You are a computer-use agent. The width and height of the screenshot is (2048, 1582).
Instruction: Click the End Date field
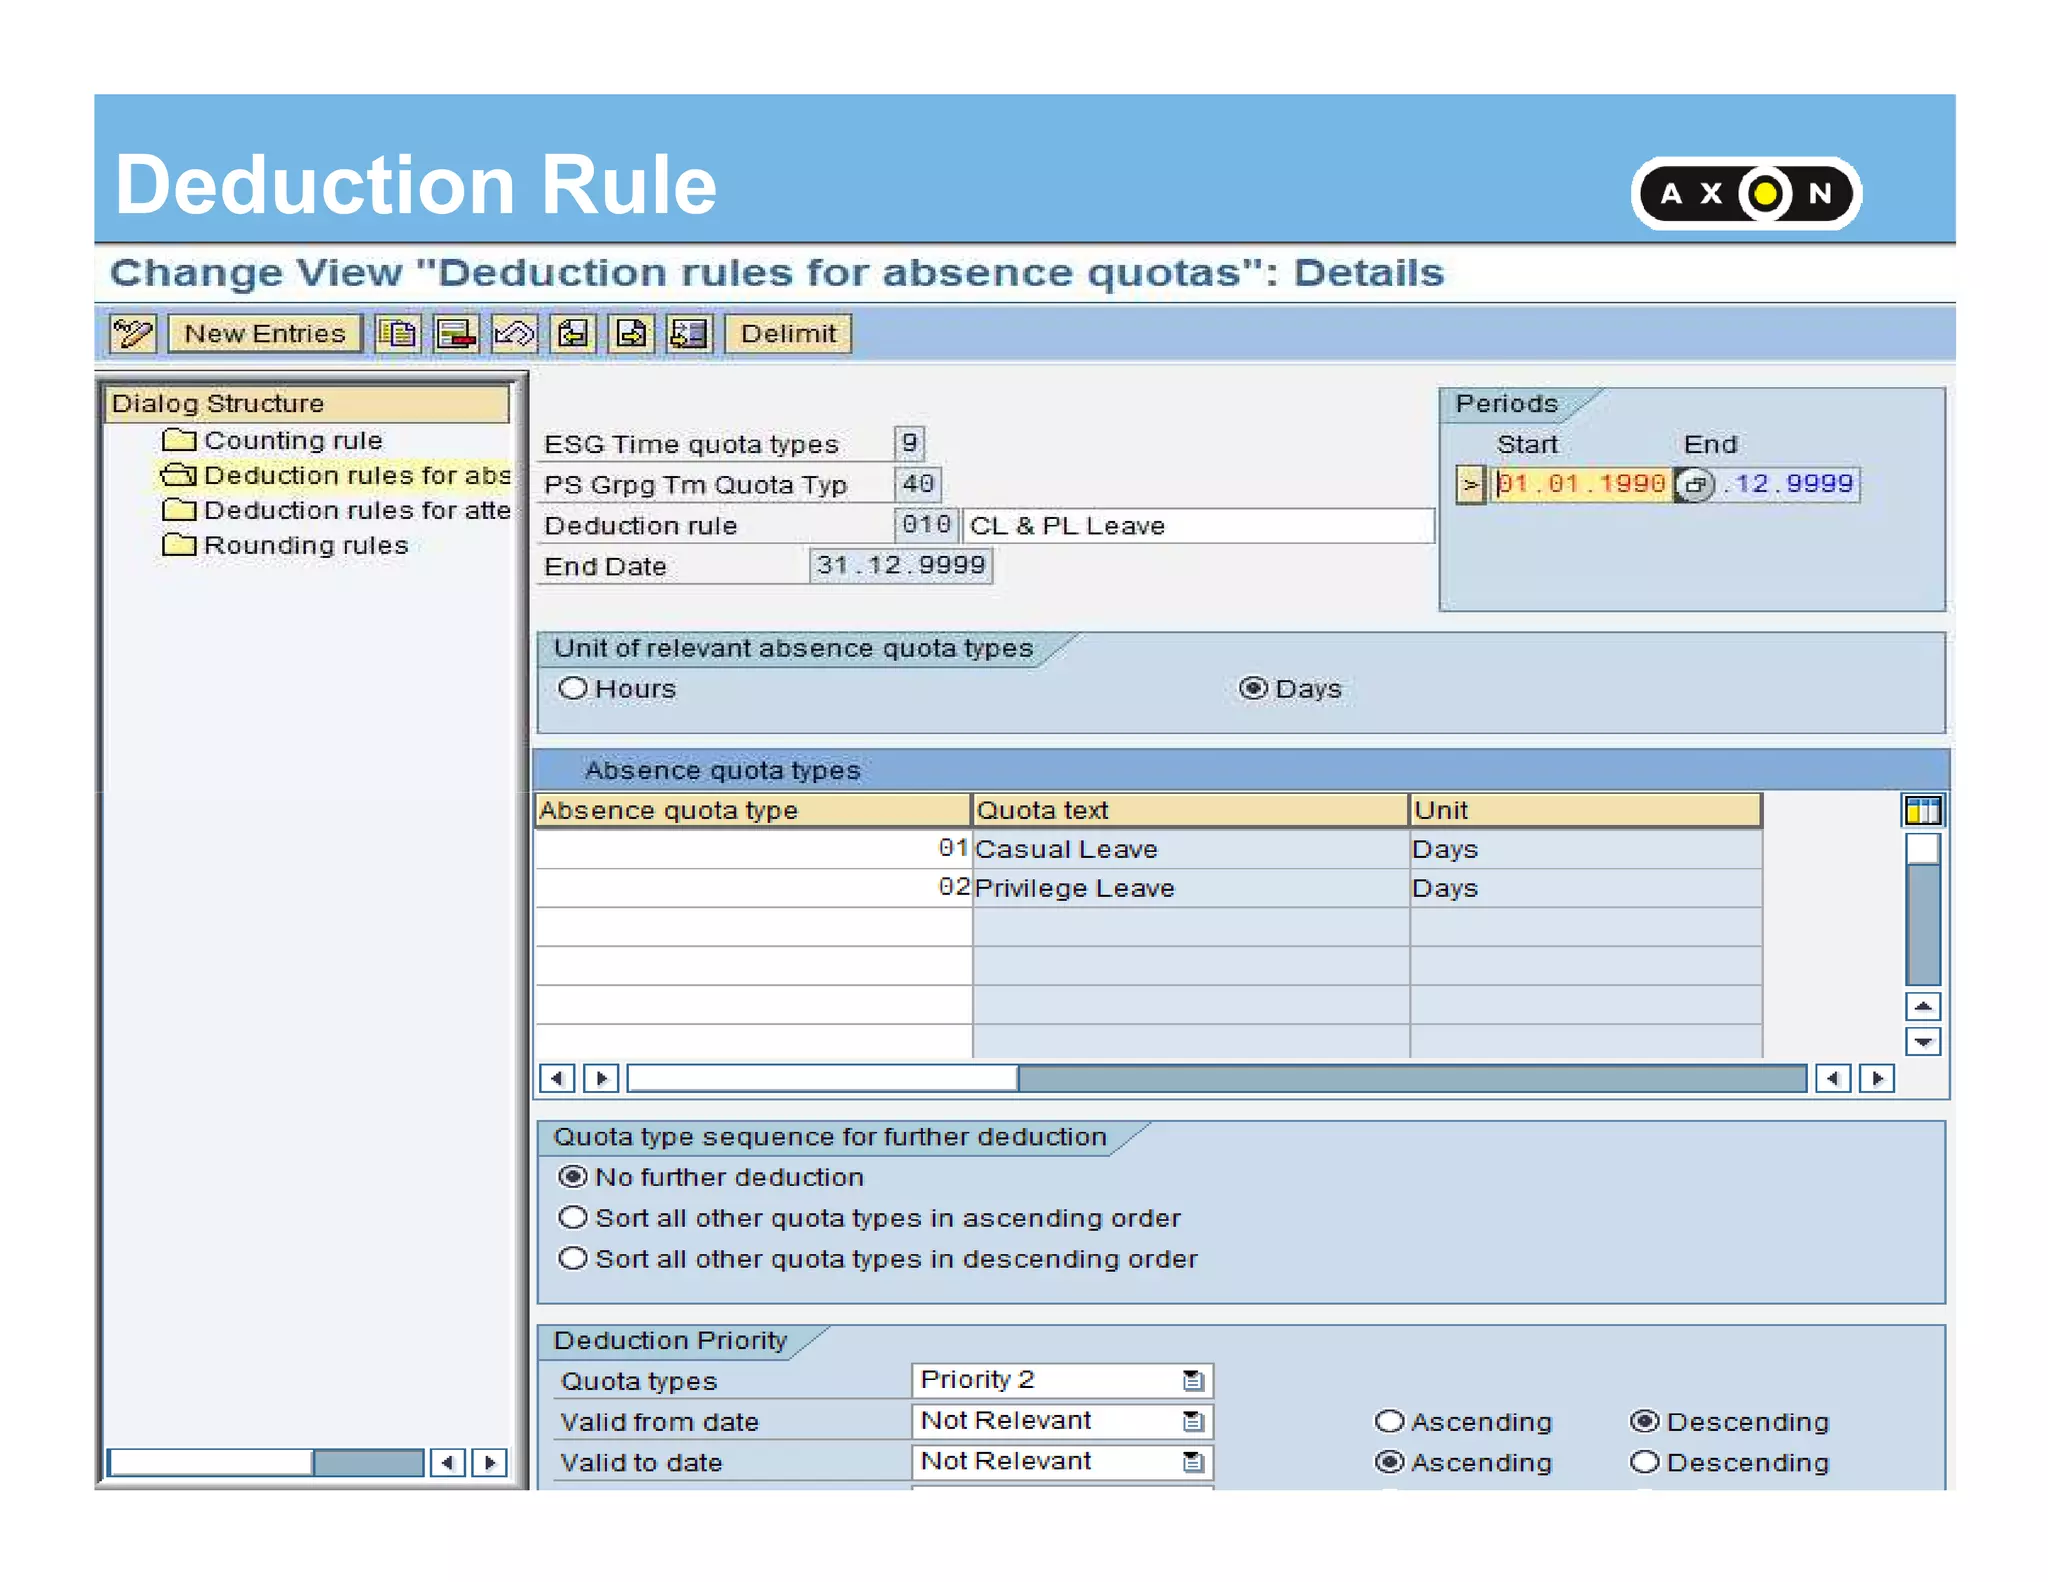[901, 565]
